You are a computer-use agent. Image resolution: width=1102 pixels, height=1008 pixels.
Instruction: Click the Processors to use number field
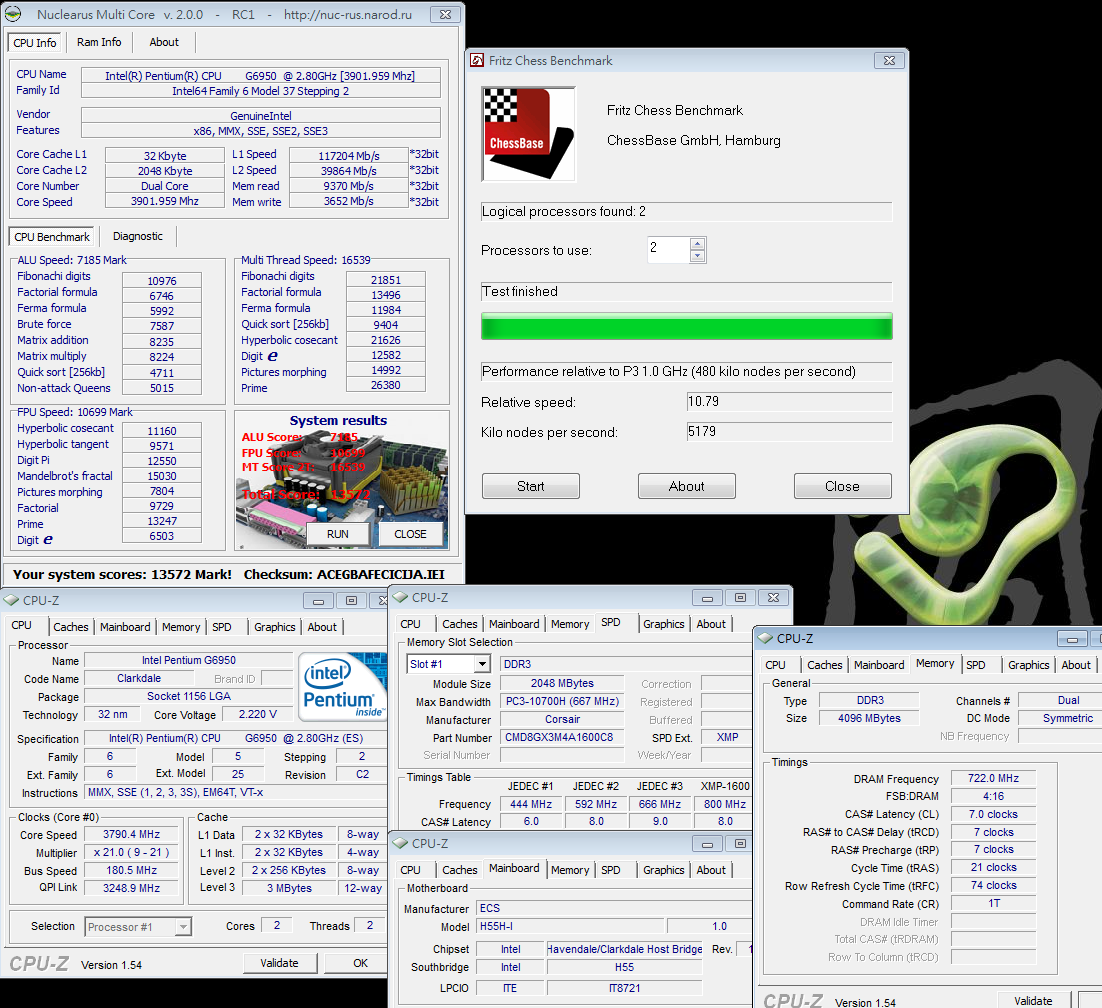668,250
